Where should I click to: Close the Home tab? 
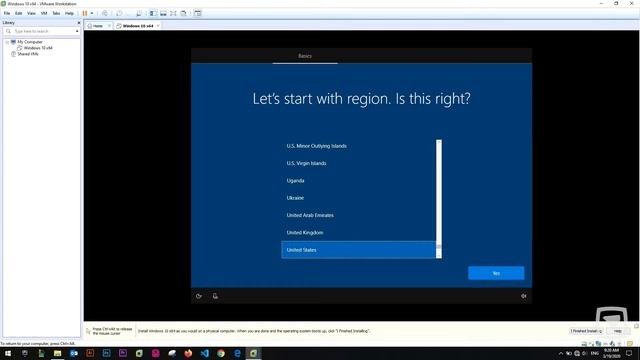[x=109, y=26]
